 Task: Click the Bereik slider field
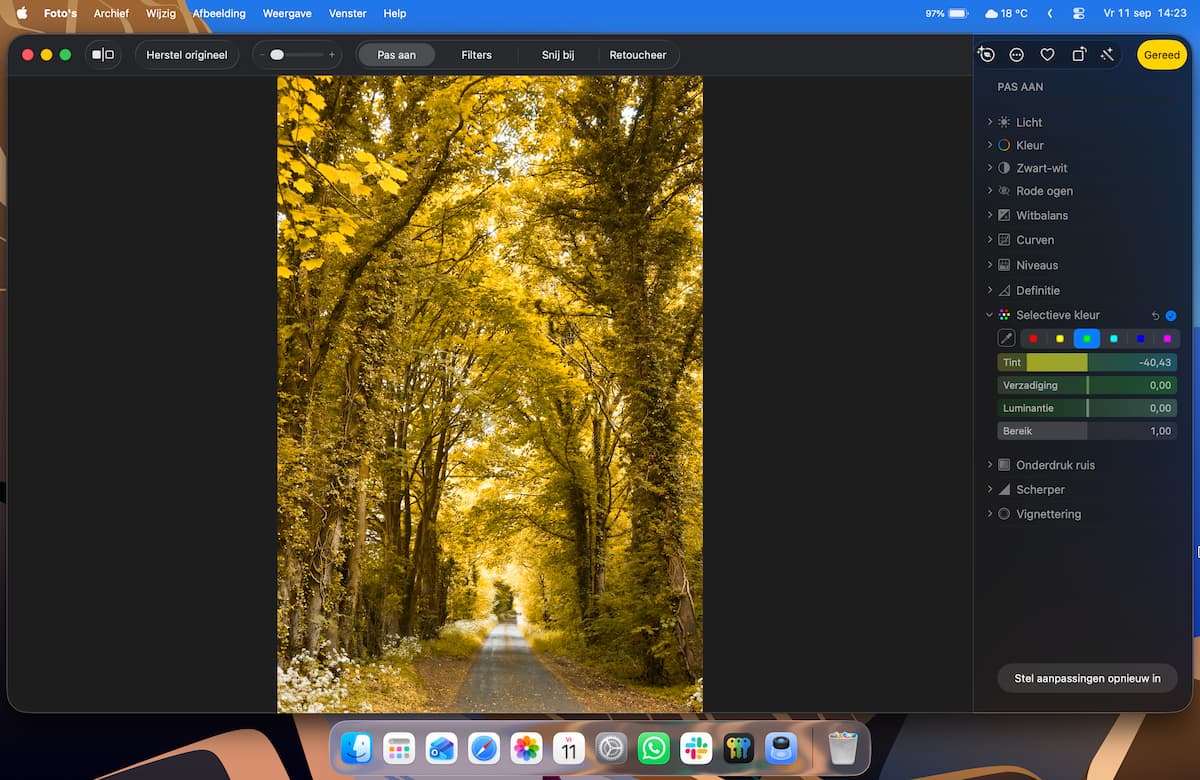pyautogui.click(x=1087, y=431)
